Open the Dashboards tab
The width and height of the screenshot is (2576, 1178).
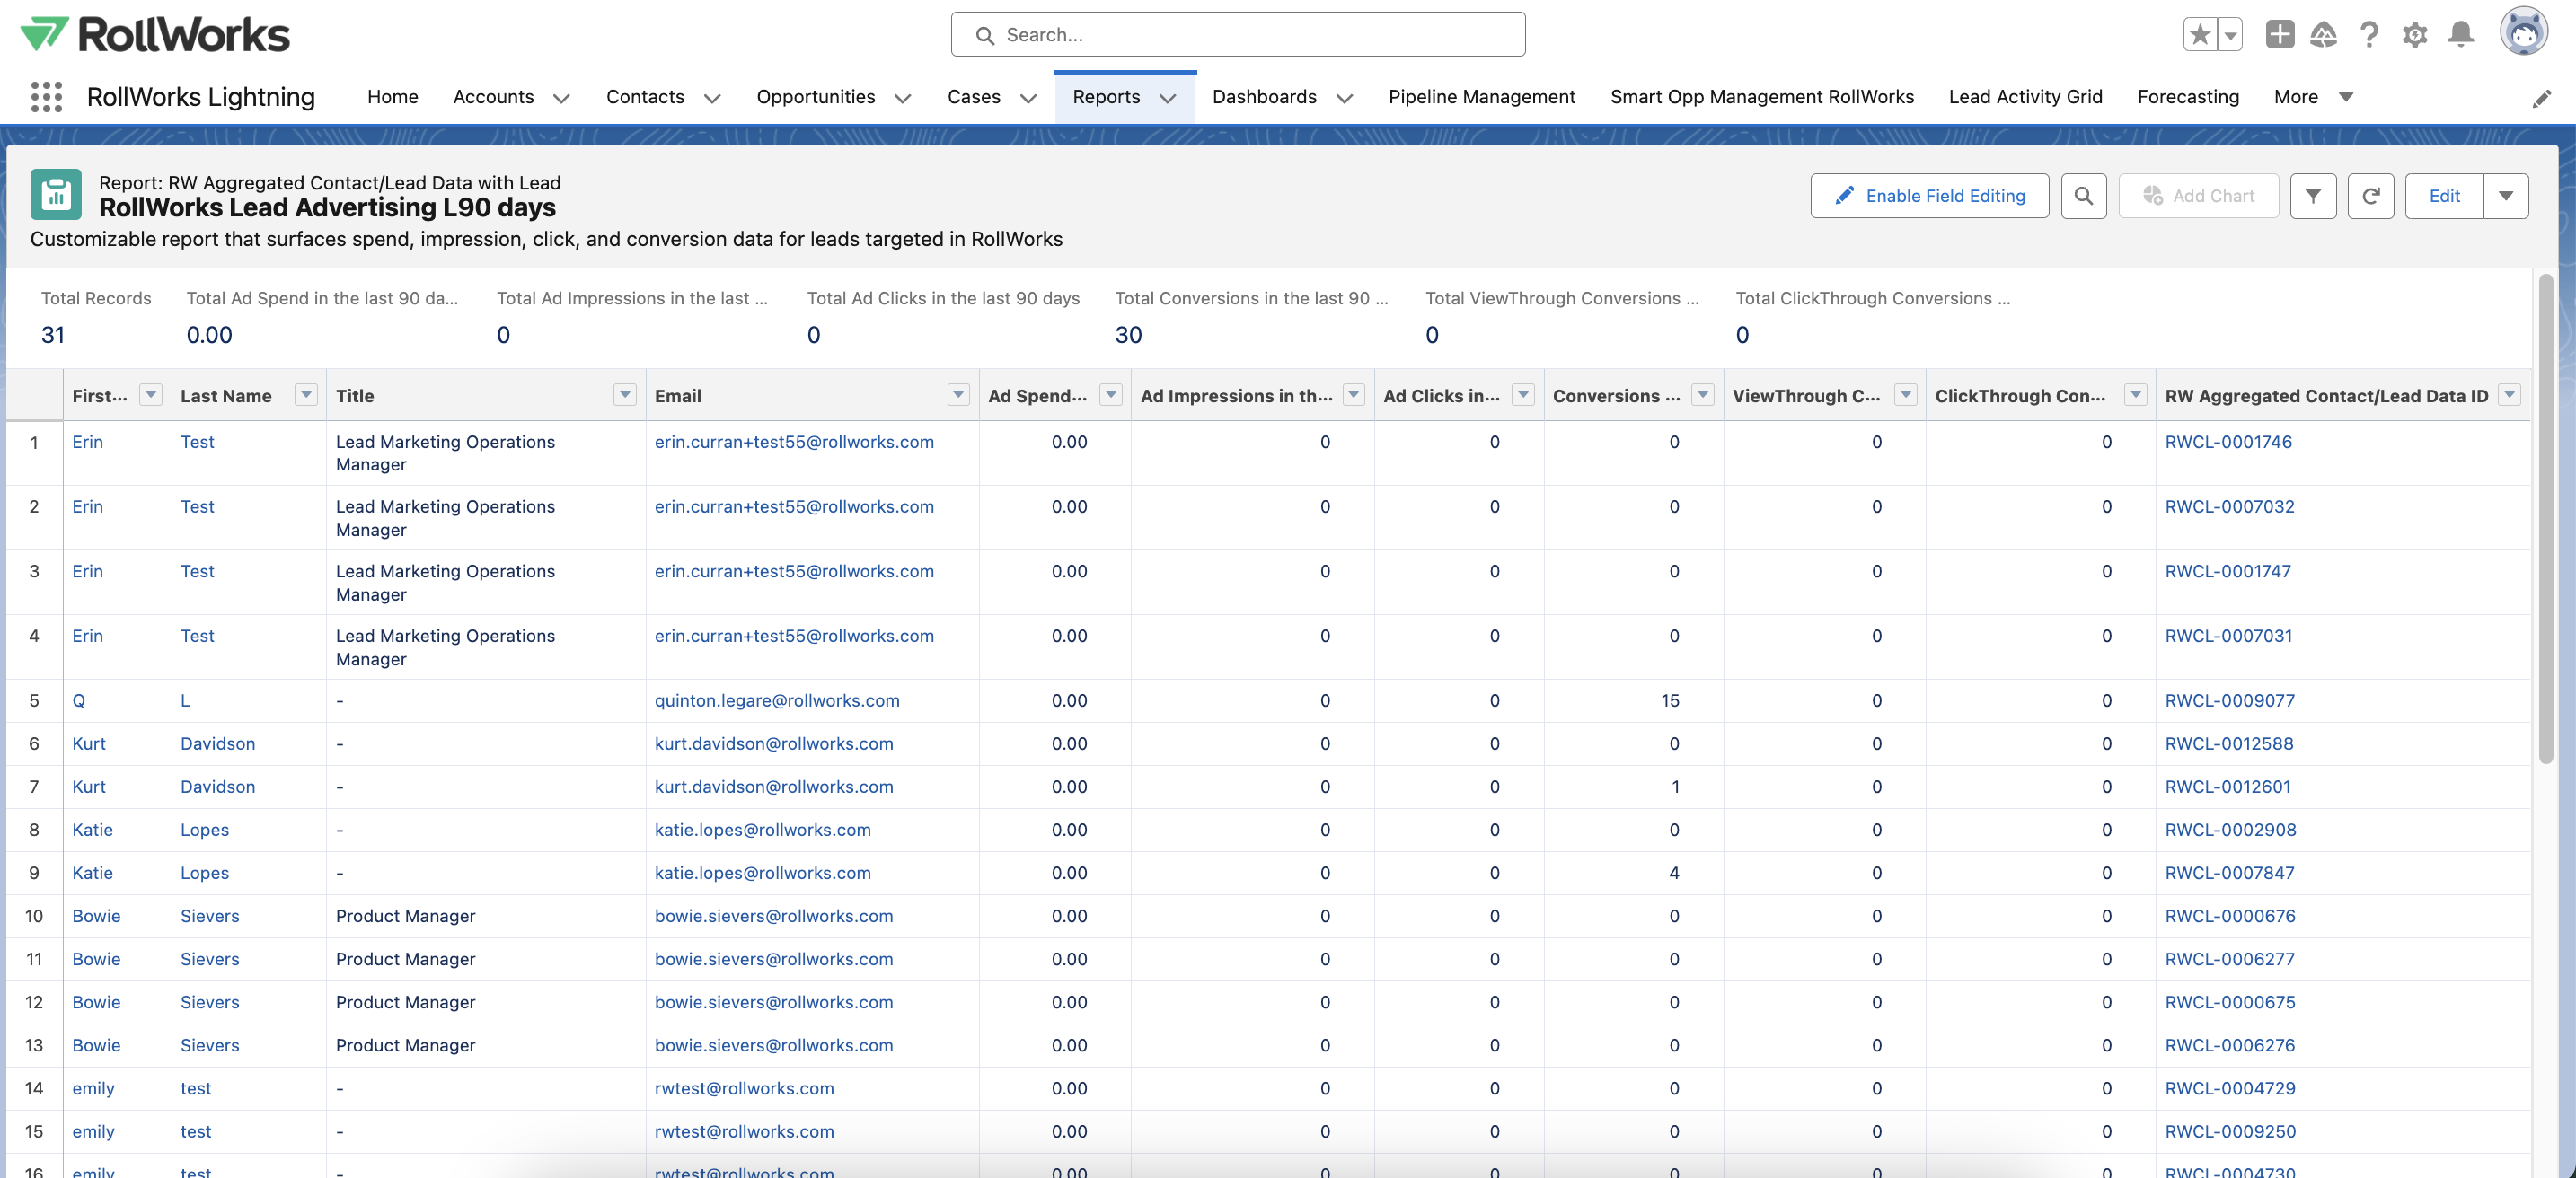pyautogui.click(x=1264, y=97)
